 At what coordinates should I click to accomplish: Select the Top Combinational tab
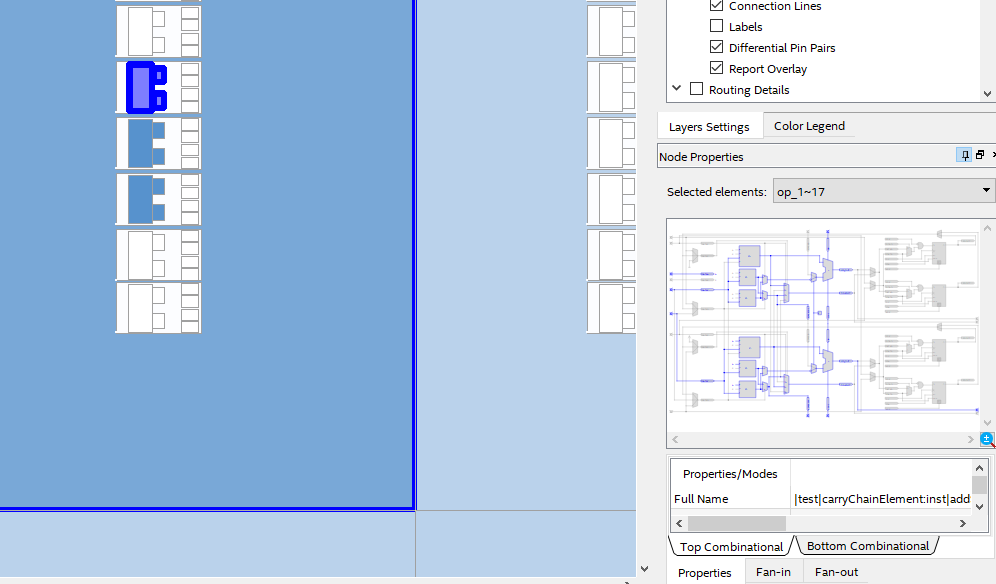click(x=731, y=547)
